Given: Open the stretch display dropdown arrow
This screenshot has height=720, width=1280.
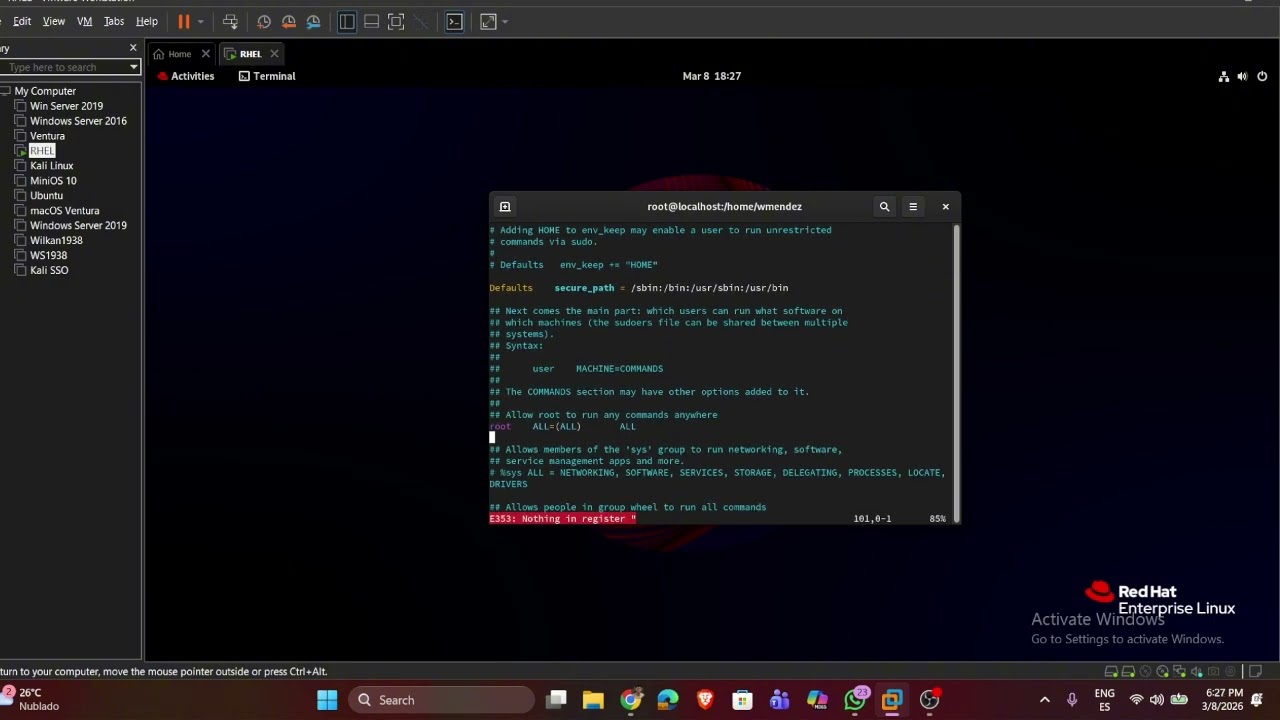Looking at the screenshot, I should (x=505, y=21).
